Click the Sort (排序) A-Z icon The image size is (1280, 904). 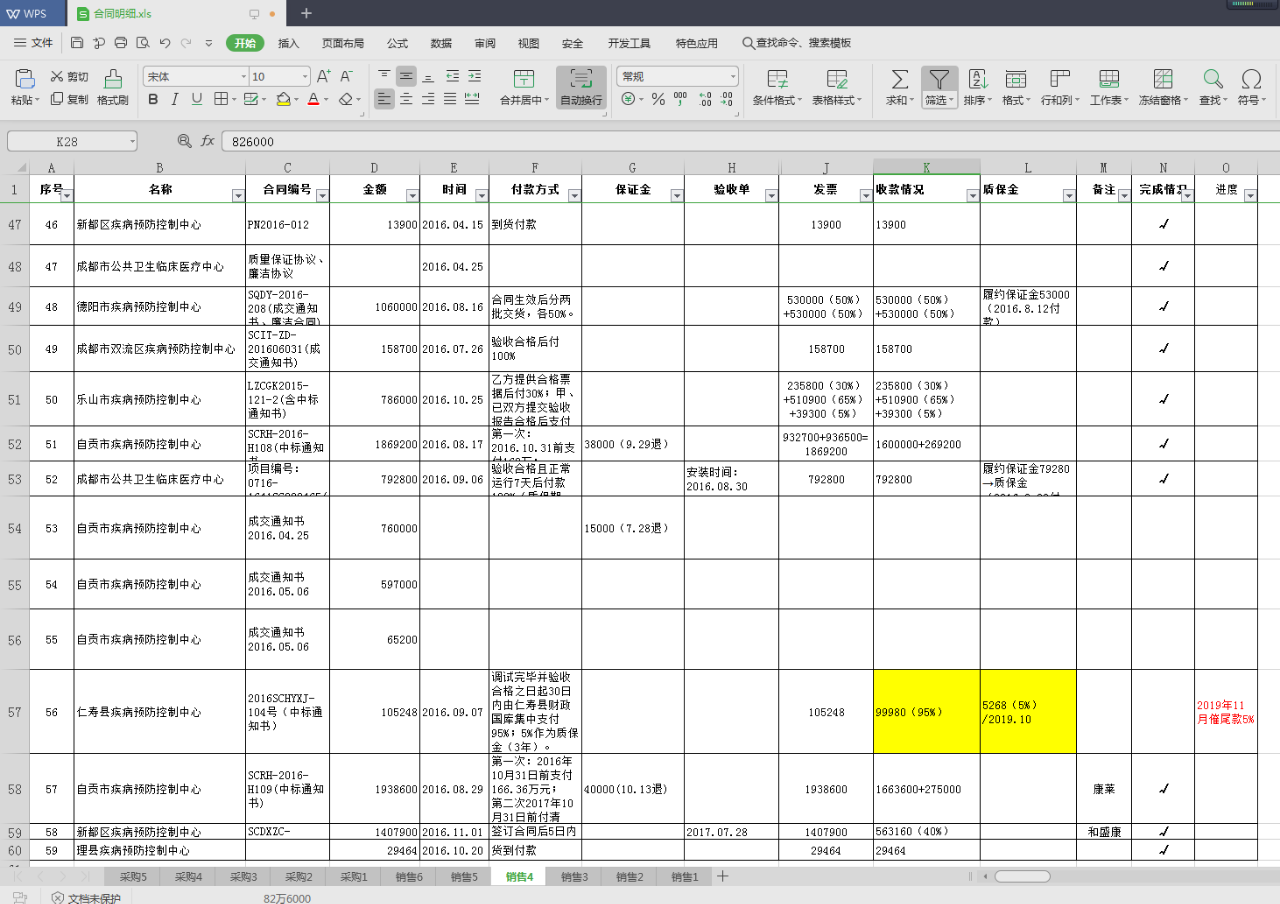978,80
